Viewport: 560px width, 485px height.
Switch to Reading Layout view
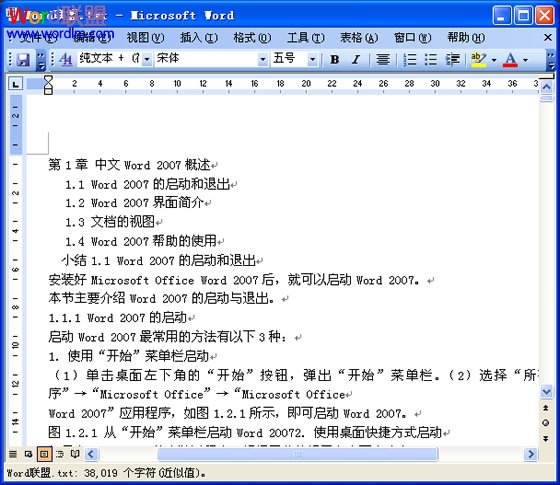click(75, 454)
